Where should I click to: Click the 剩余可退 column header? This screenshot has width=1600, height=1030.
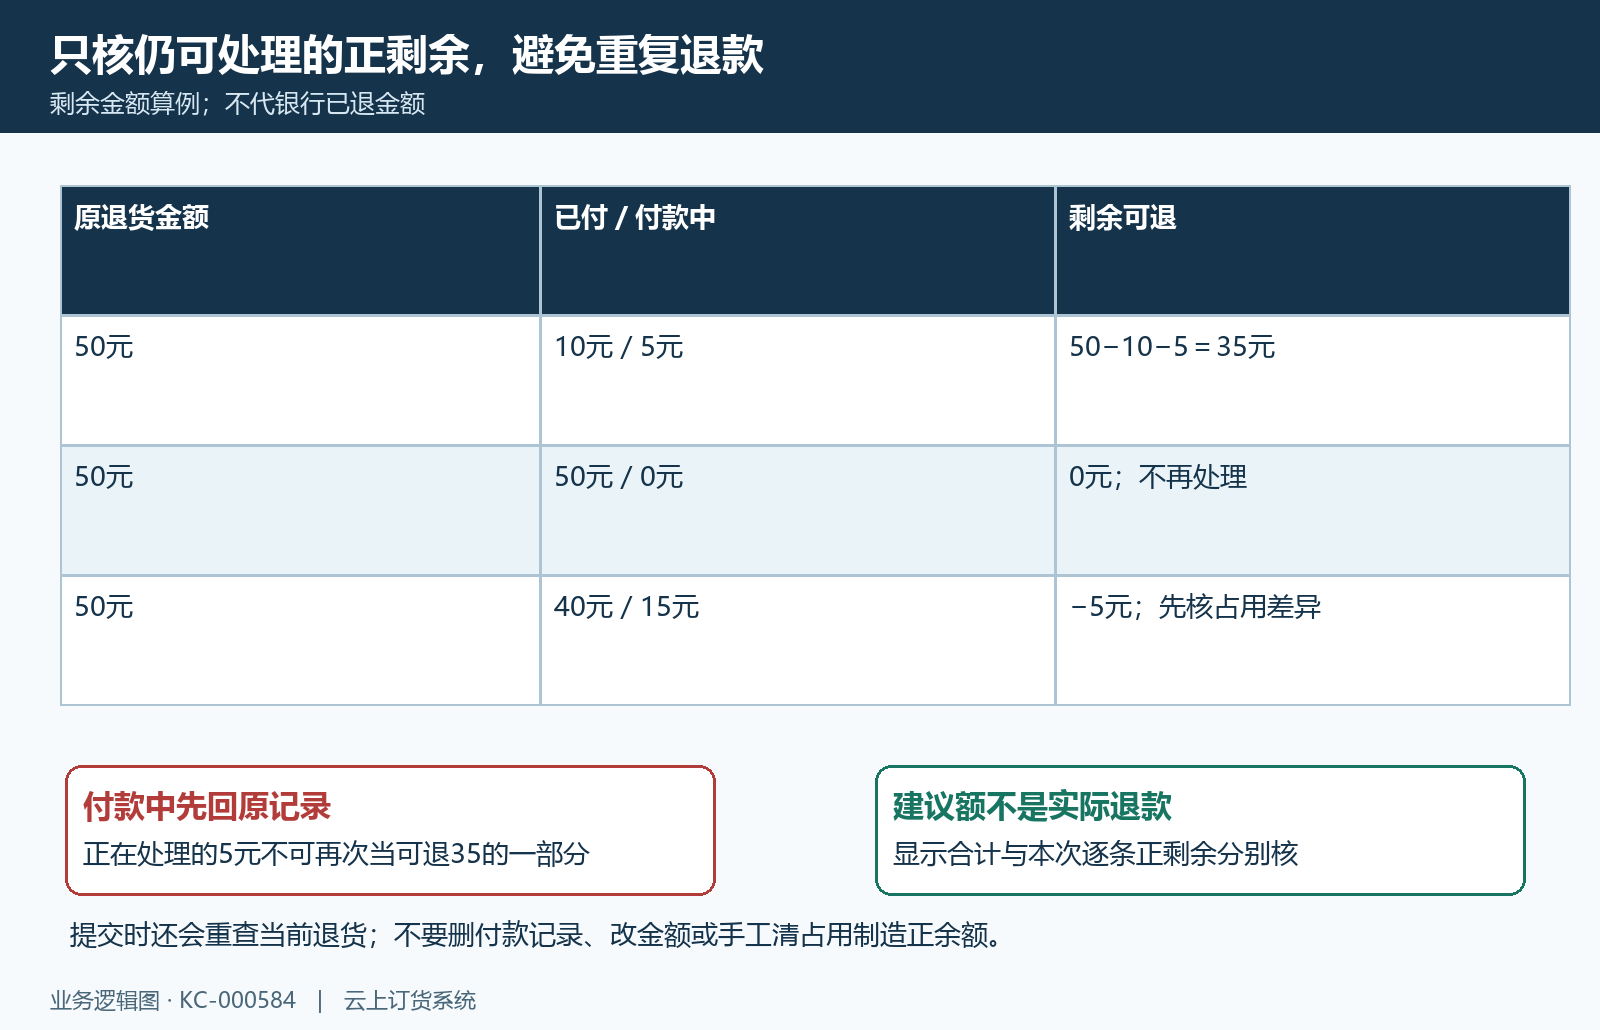(1312, 250)
